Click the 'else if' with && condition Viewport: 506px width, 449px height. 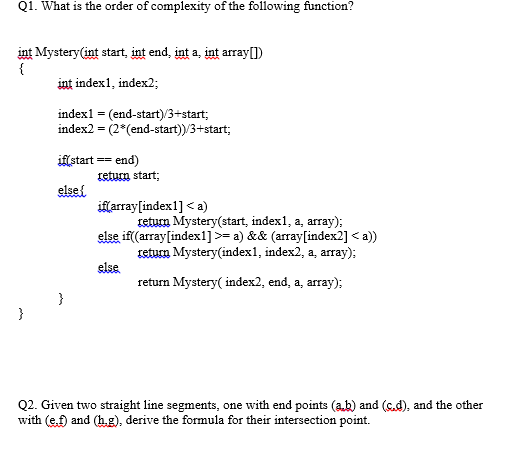[x=237, y=237]
